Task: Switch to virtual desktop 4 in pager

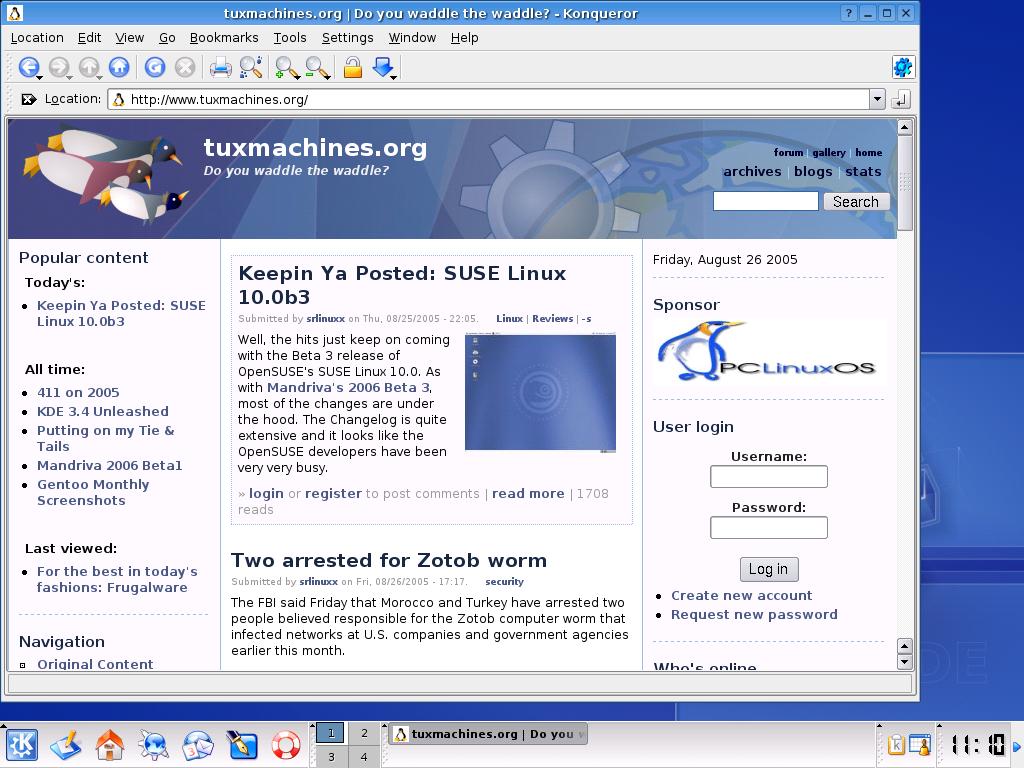Action: (364, 757)
